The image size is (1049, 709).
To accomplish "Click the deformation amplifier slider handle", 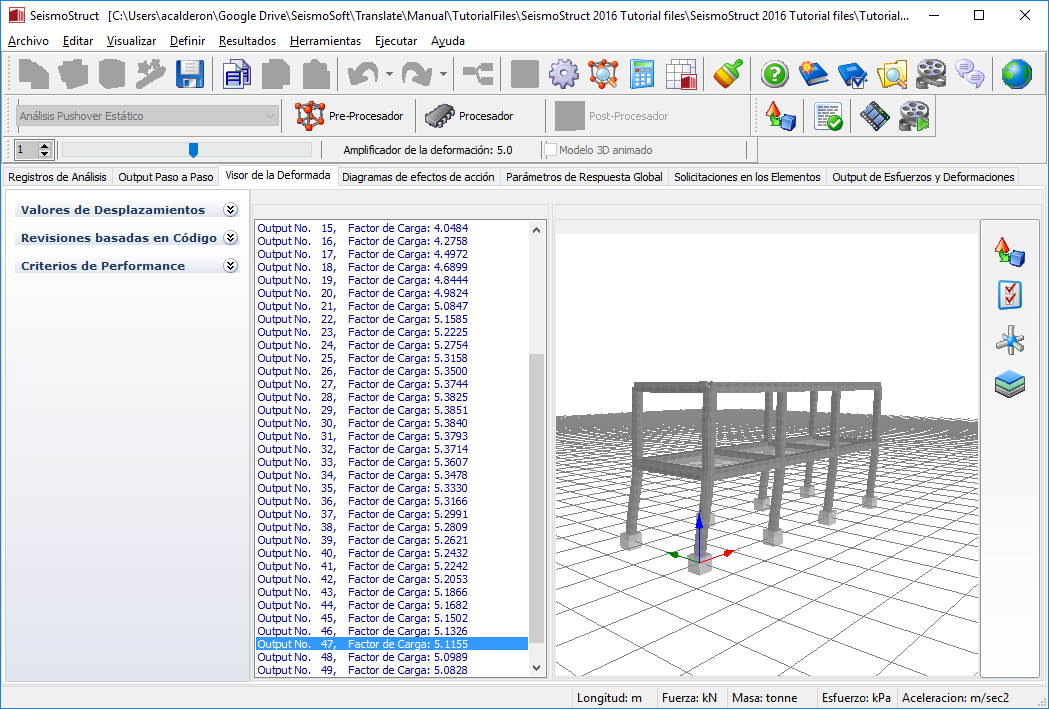I will (x=193, y=150).
